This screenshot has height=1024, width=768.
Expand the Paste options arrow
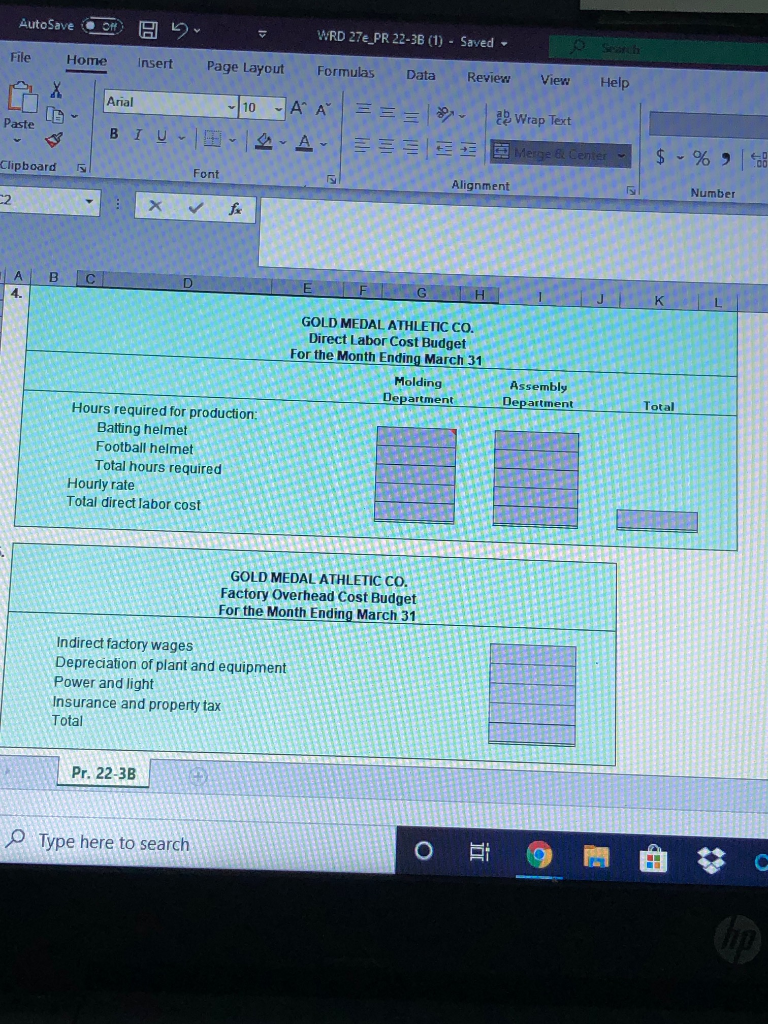pyautogui.click(x=18, y=140)
